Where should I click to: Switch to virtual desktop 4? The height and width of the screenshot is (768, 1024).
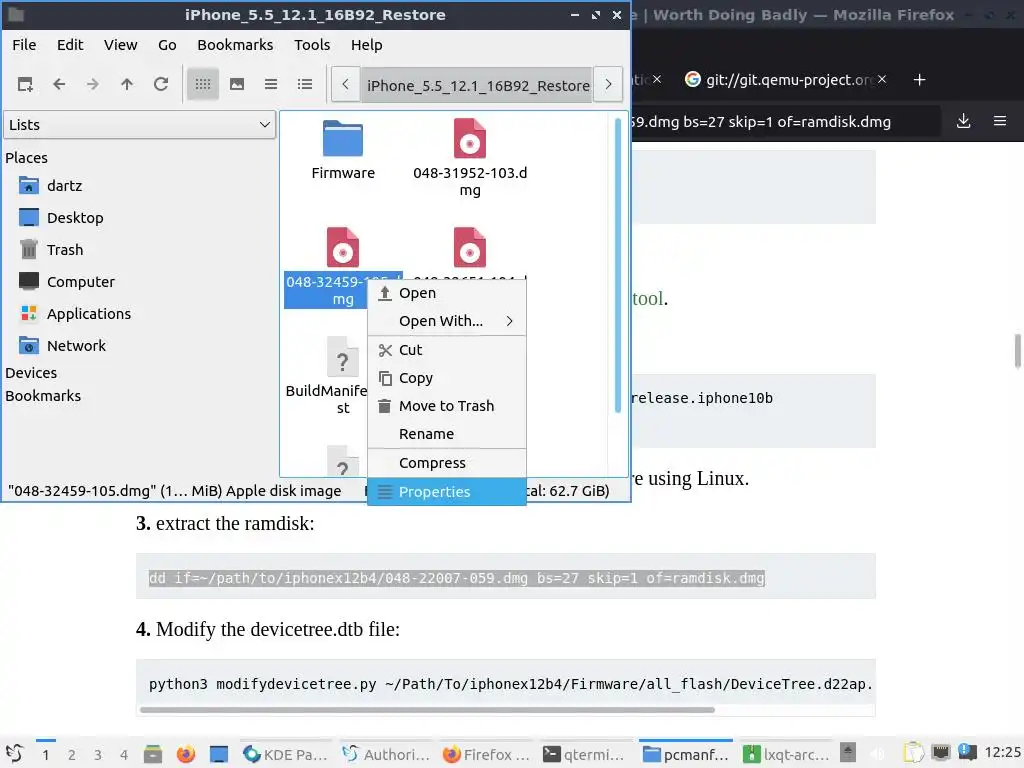(x=123, y=755)
